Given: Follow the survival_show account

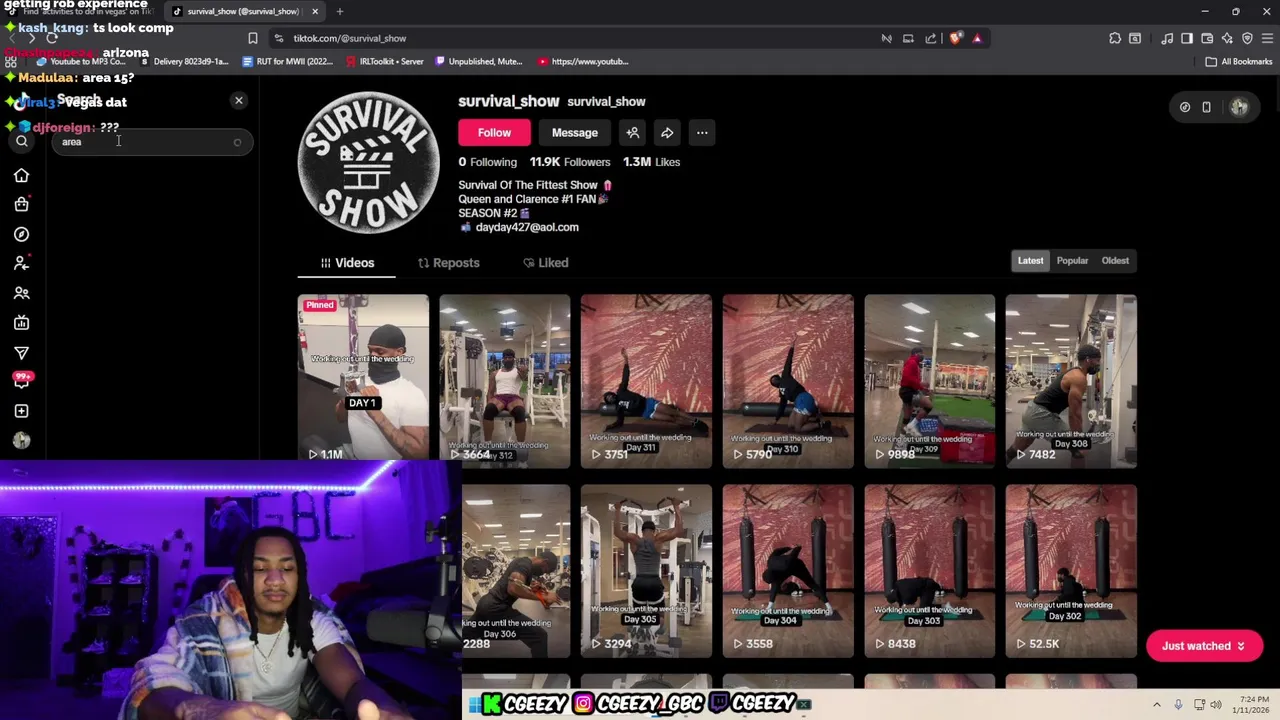Looking at the screenshot, I should pos(494,132).
